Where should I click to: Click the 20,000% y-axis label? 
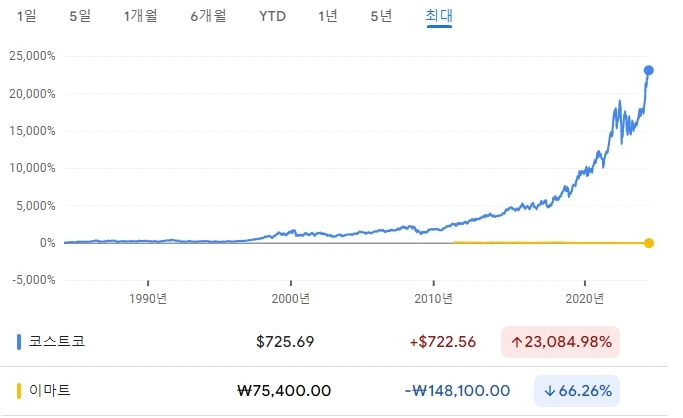pyautogui.click(x=32, y=94)
